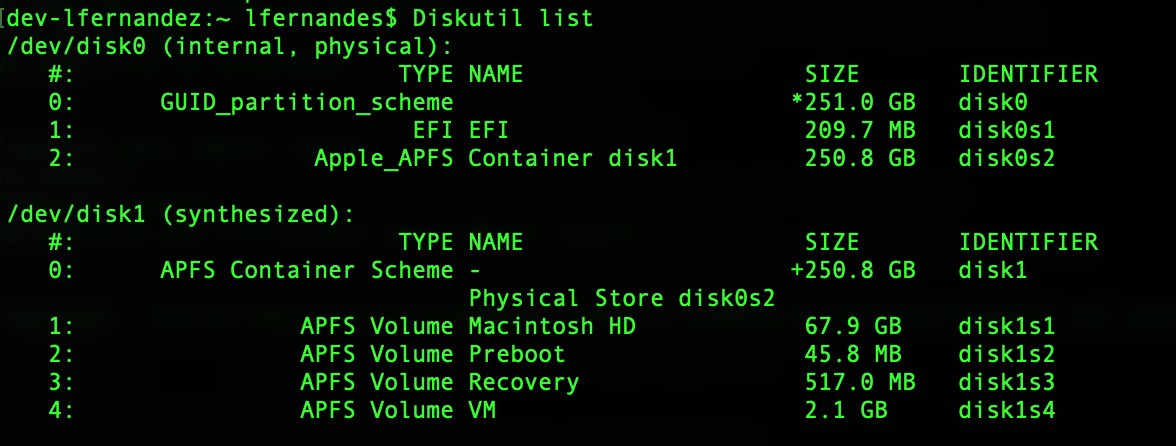Click the disk1s1 identifier

1007,326
